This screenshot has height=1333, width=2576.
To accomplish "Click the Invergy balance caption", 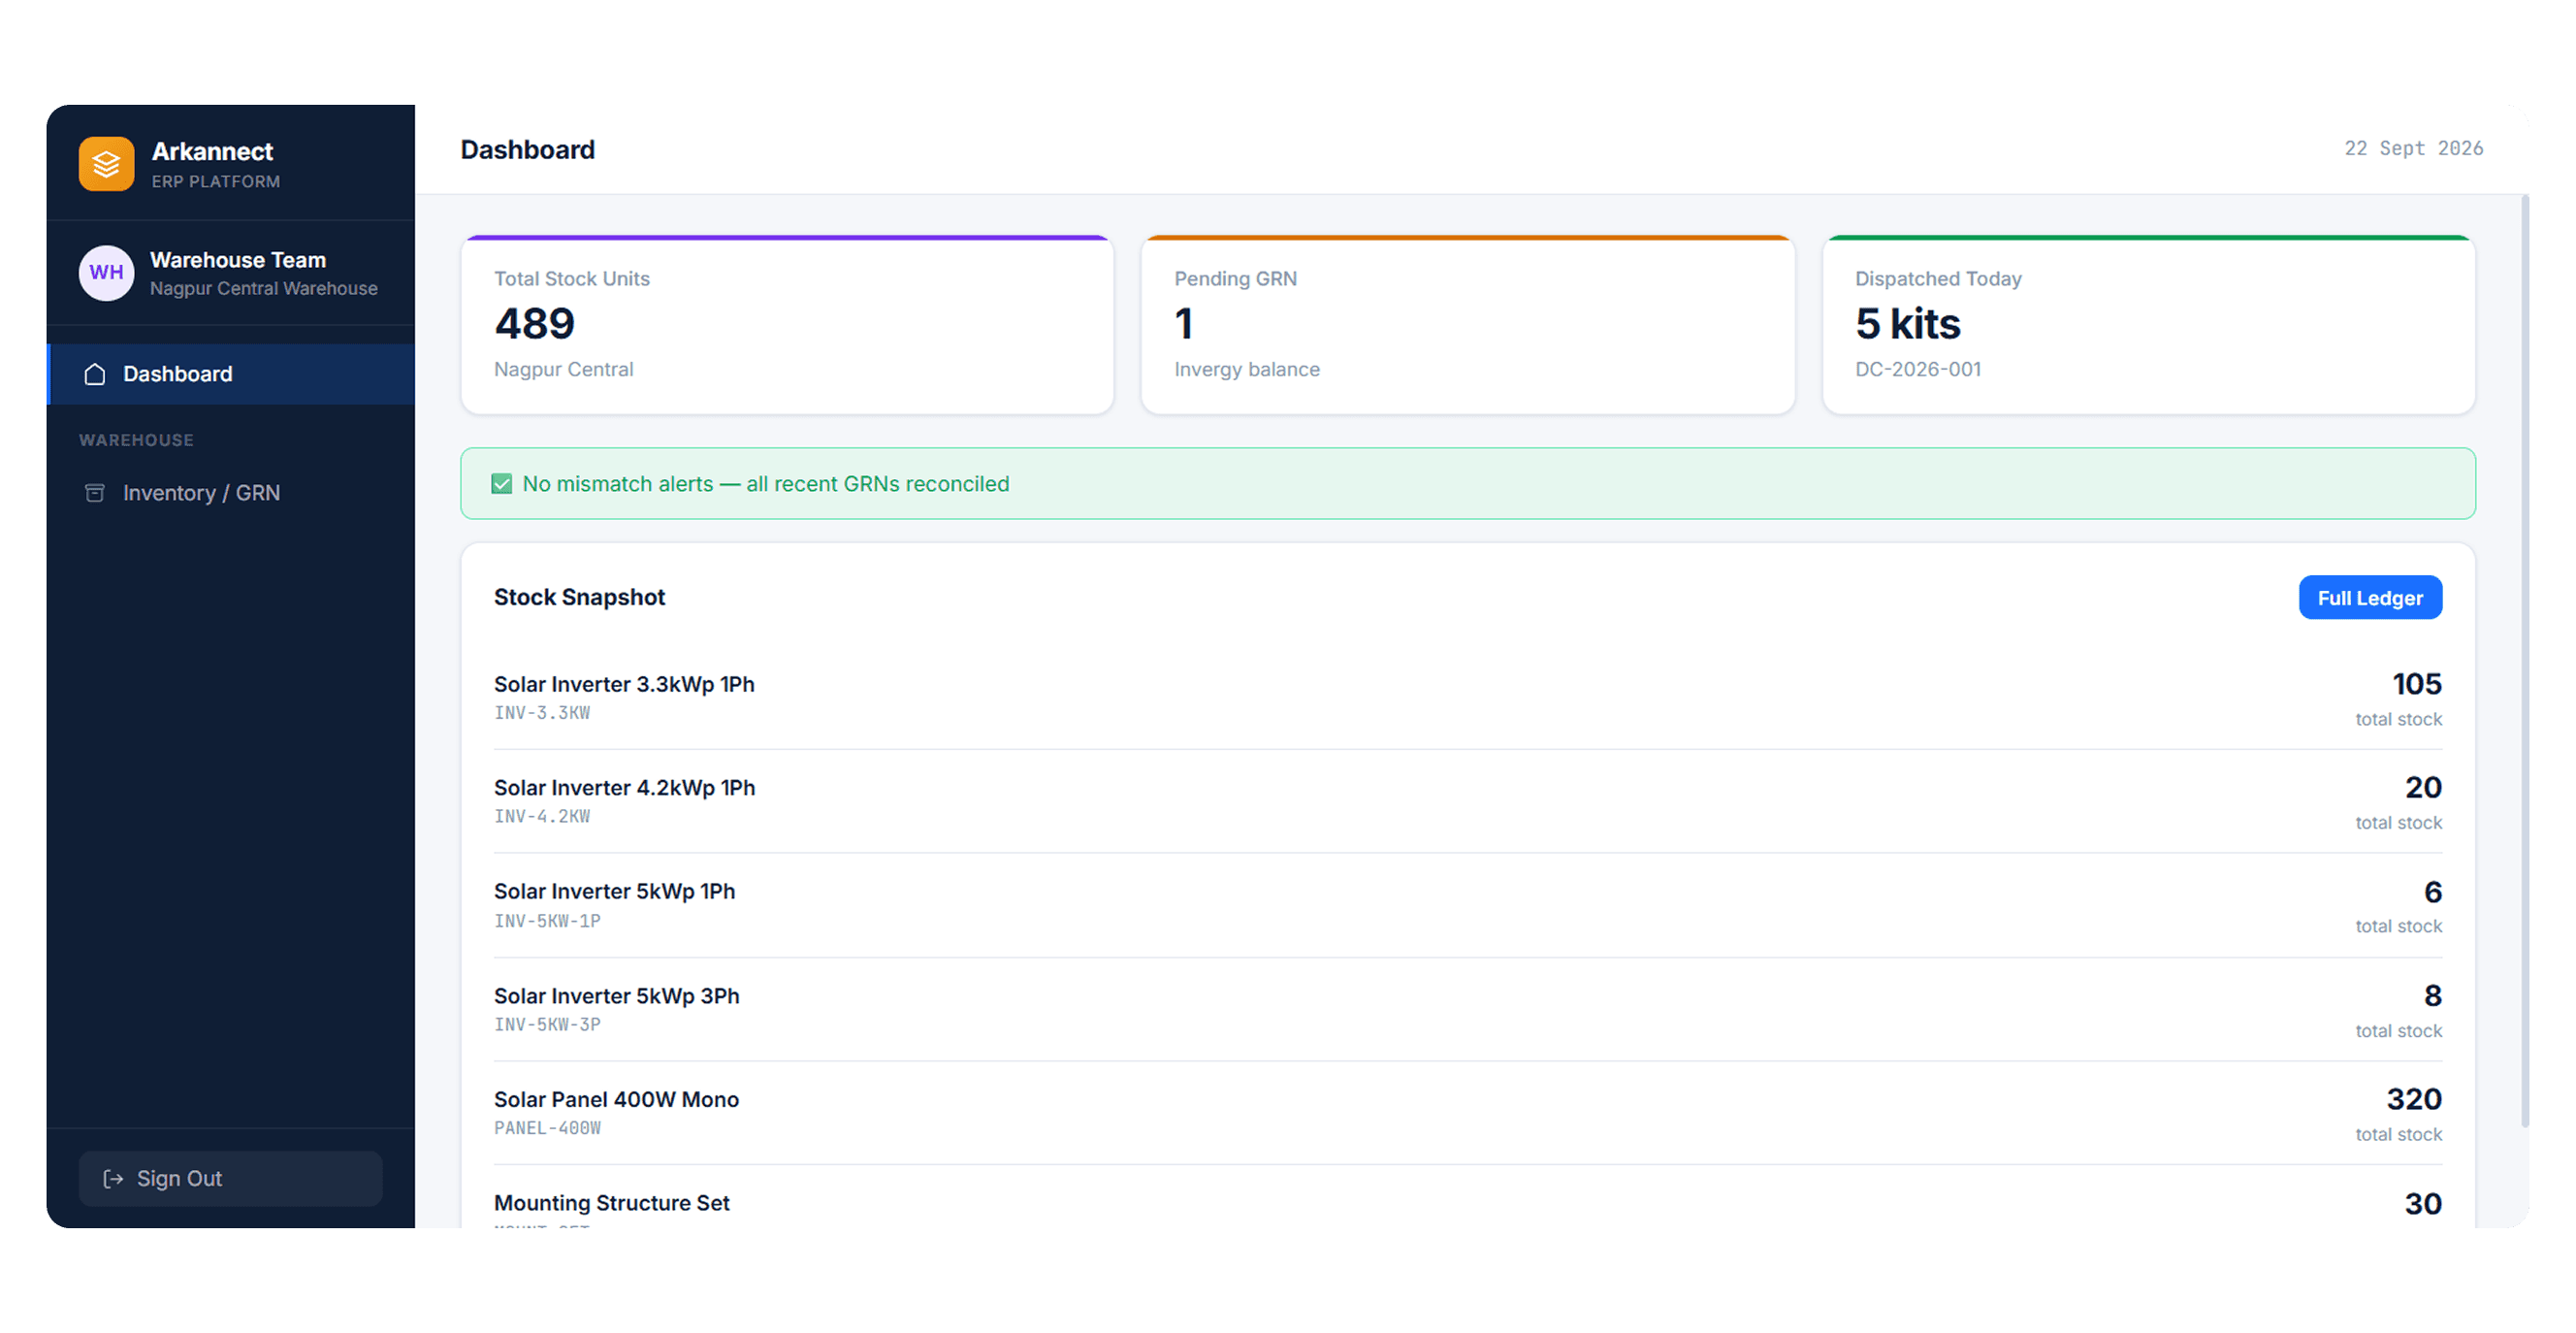I will click(1247, 369).
